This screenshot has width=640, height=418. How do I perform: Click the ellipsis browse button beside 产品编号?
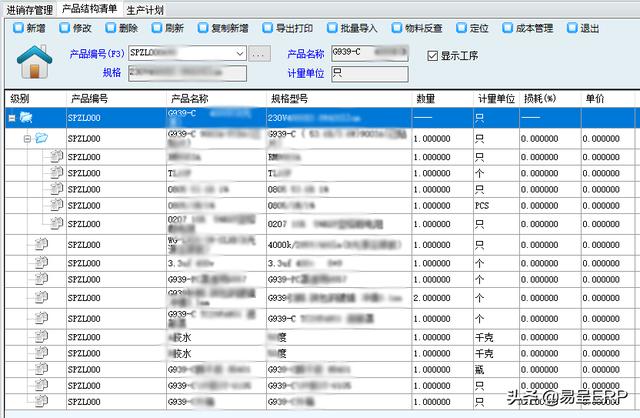pos(260,53)
